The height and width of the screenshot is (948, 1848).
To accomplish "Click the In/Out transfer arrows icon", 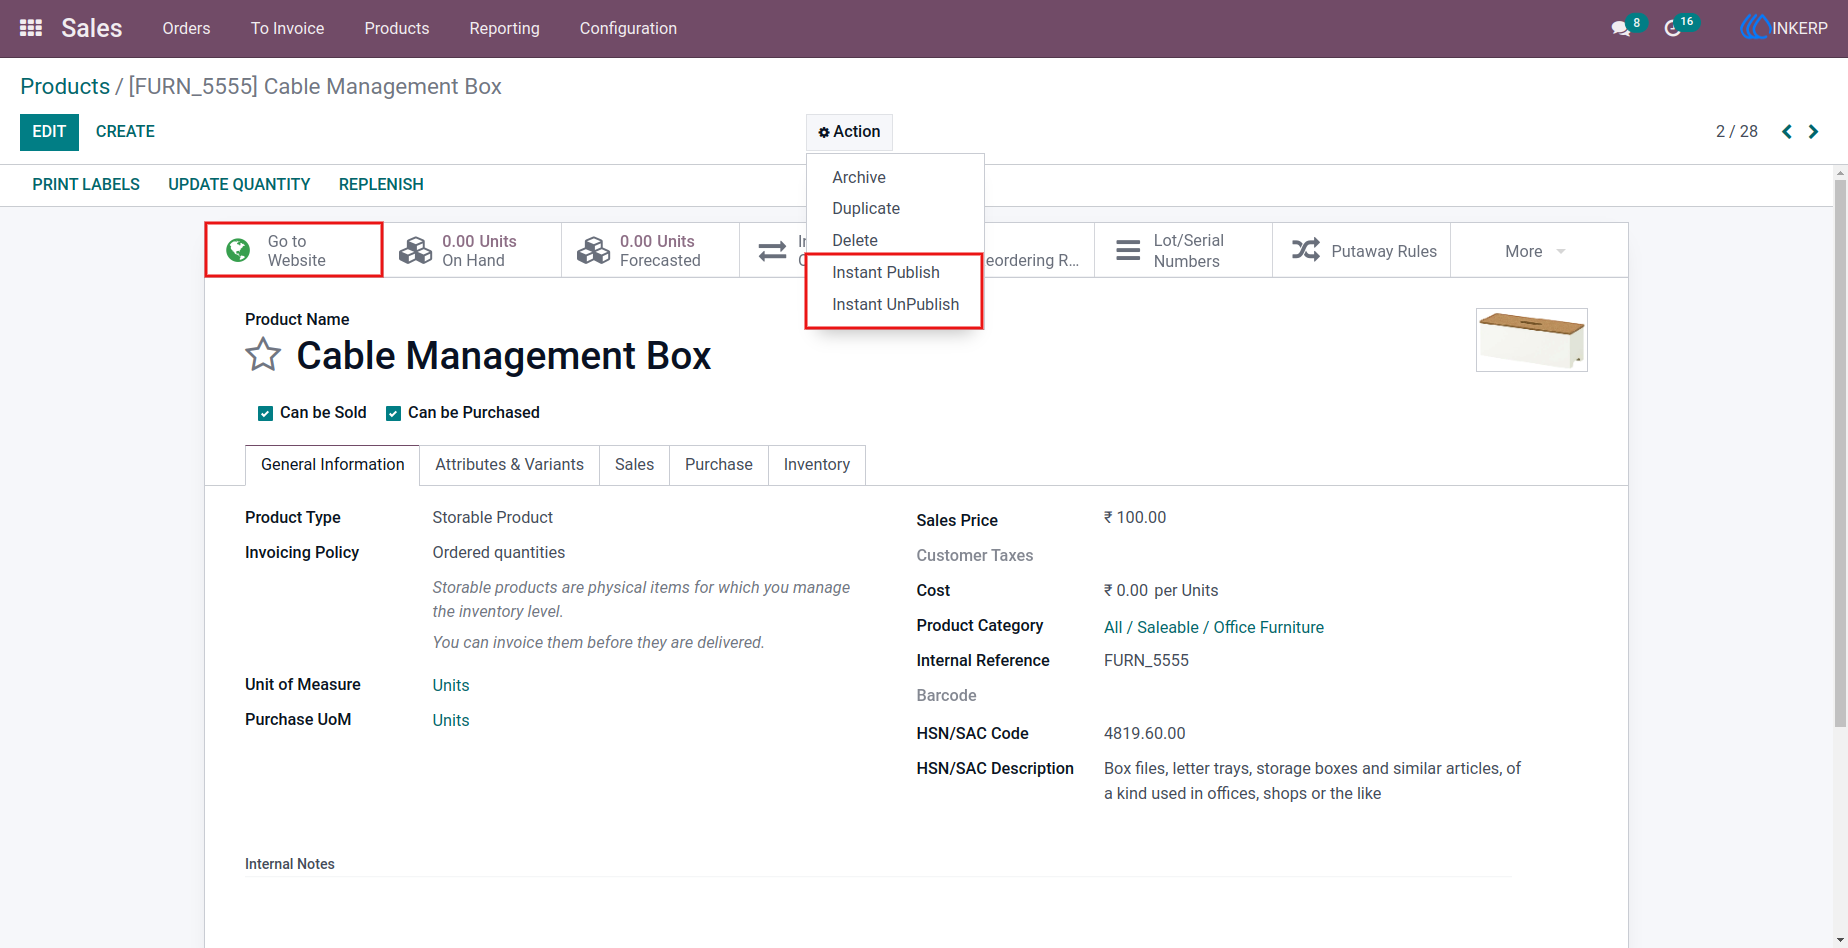I will pos(772,251).
